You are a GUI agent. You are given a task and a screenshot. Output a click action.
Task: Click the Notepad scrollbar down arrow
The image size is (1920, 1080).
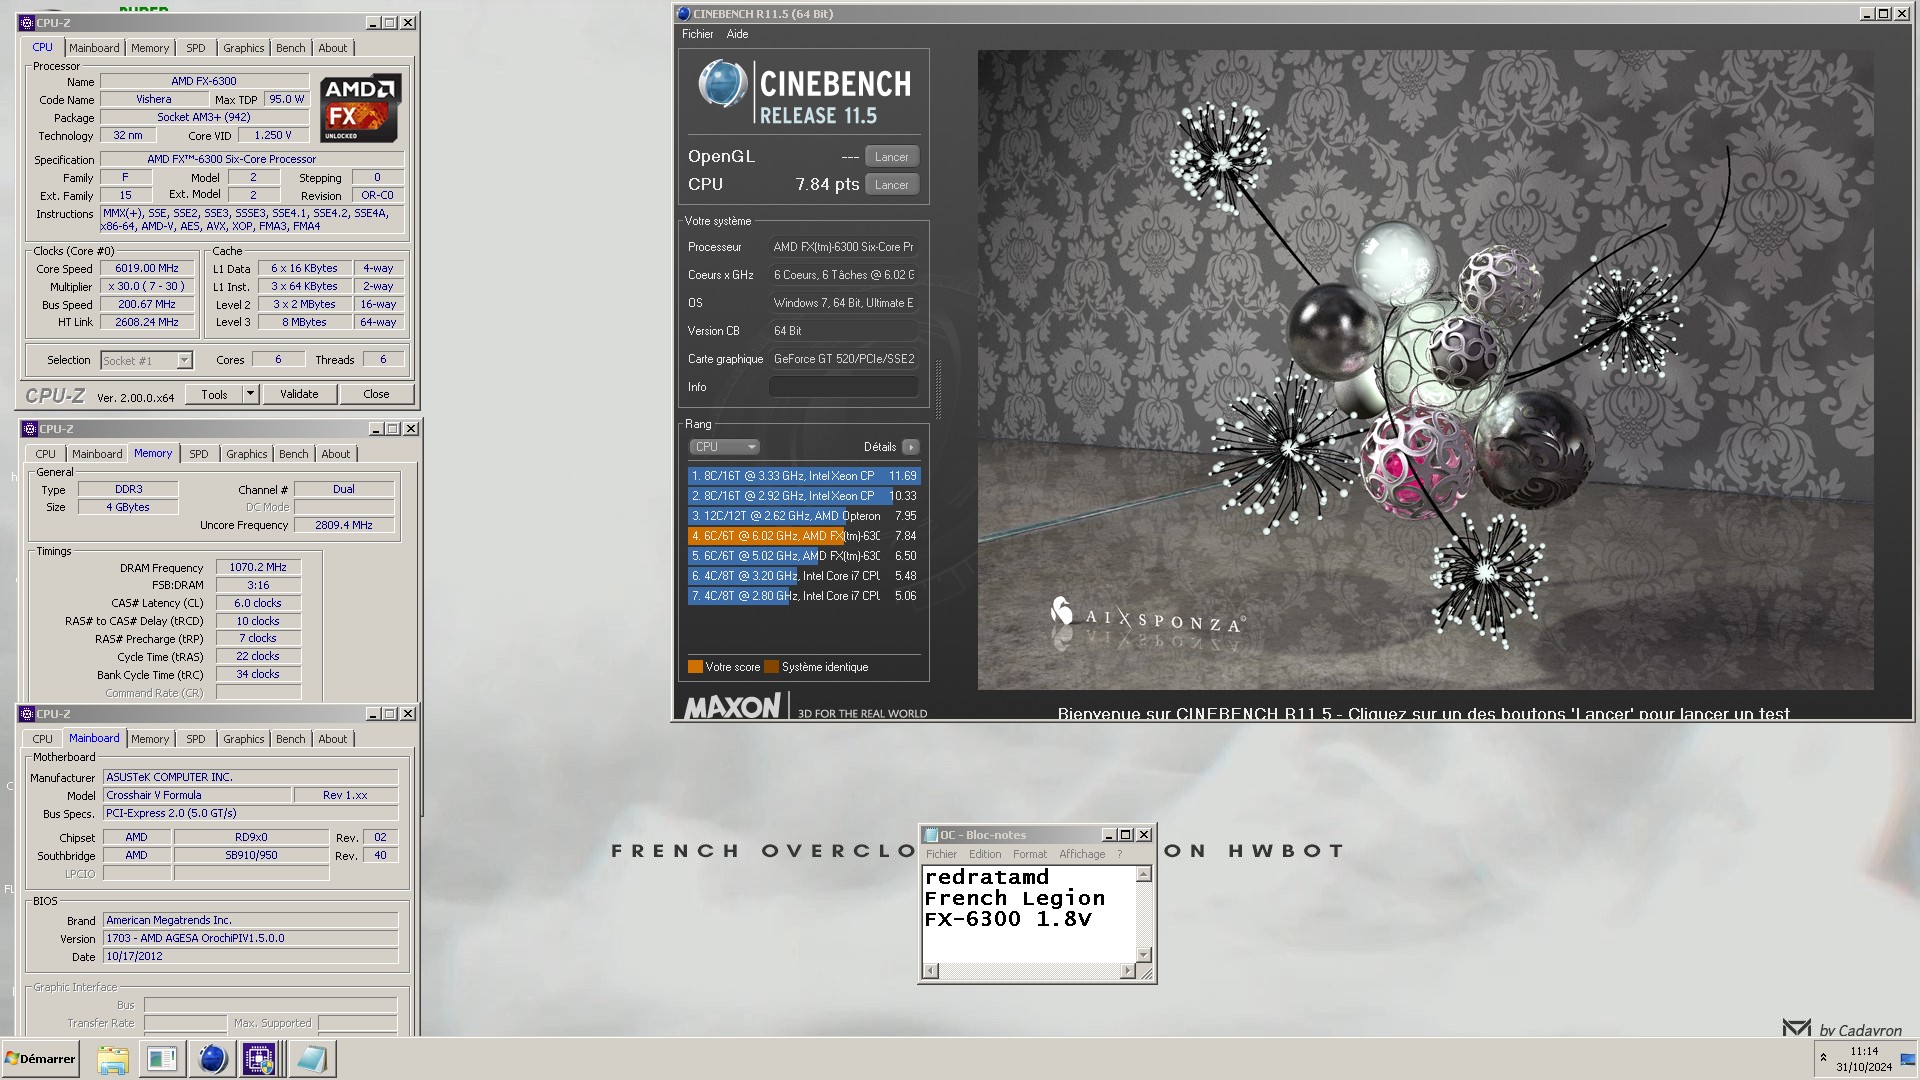point(1144,955)
